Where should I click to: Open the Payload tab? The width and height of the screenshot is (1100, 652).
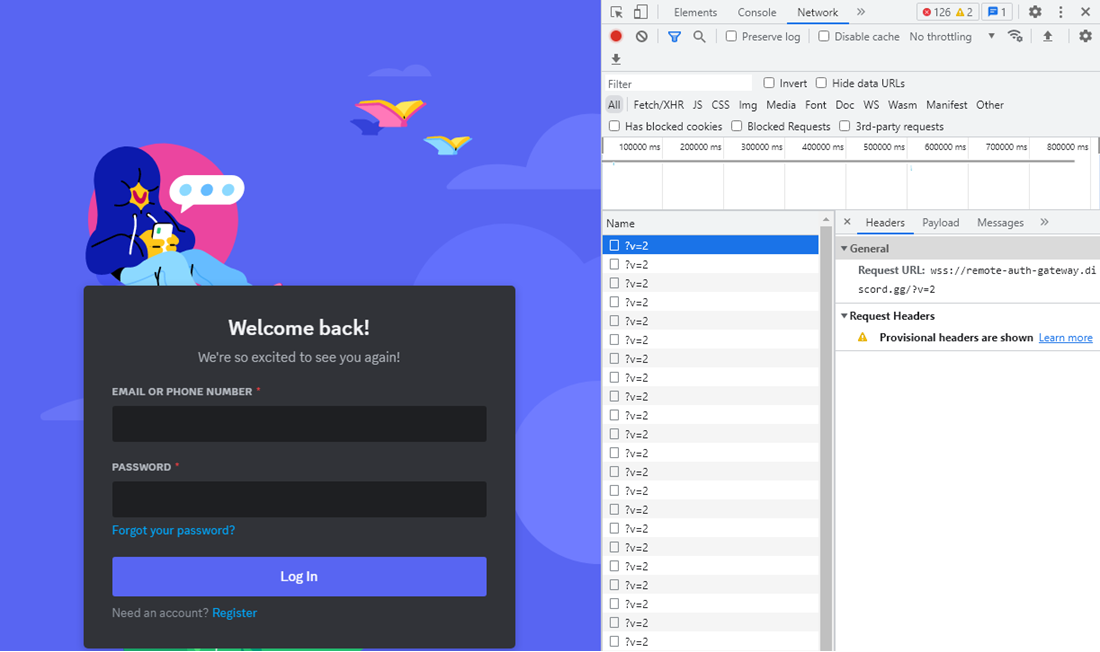[940, 222]
